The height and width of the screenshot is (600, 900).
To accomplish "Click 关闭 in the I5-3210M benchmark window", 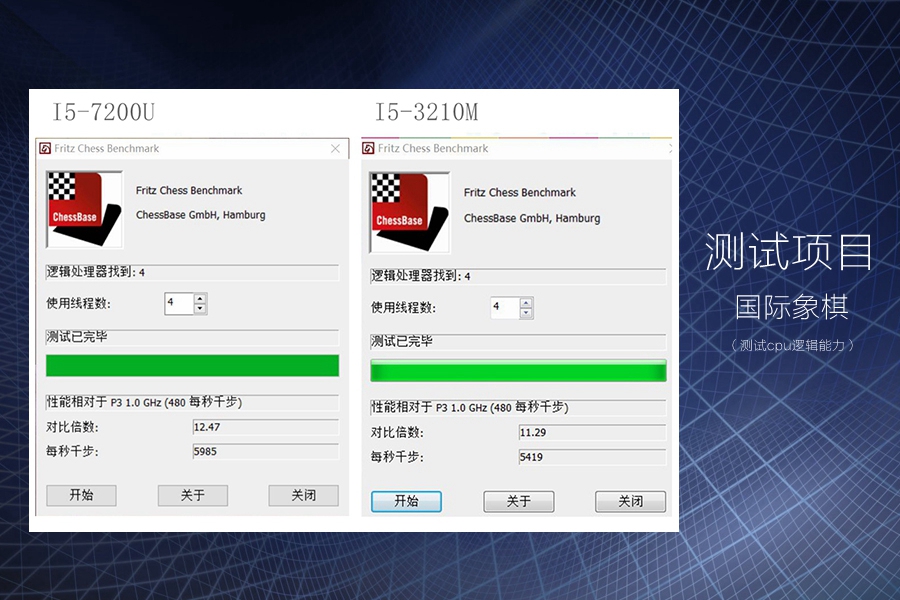I will (630, 501).
